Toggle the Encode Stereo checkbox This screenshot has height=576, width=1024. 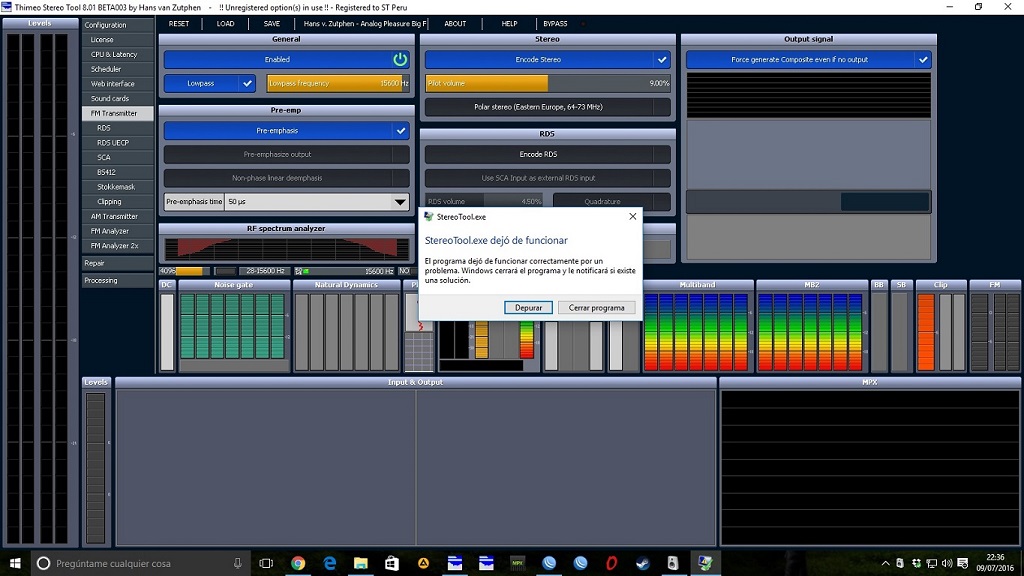point(662,59)
